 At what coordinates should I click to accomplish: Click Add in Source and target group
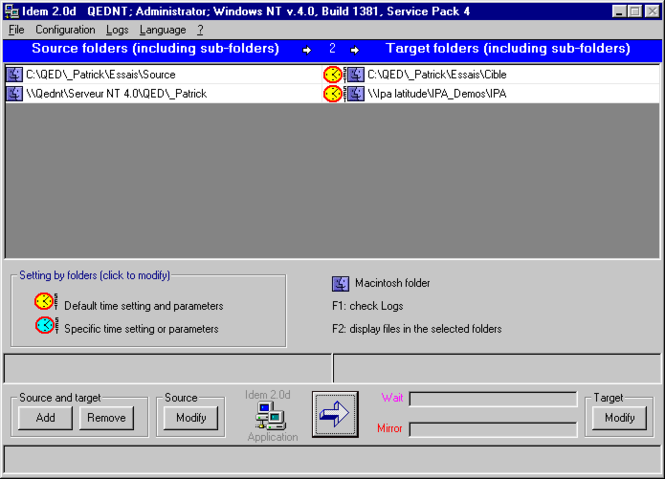(x=45, y=418)
